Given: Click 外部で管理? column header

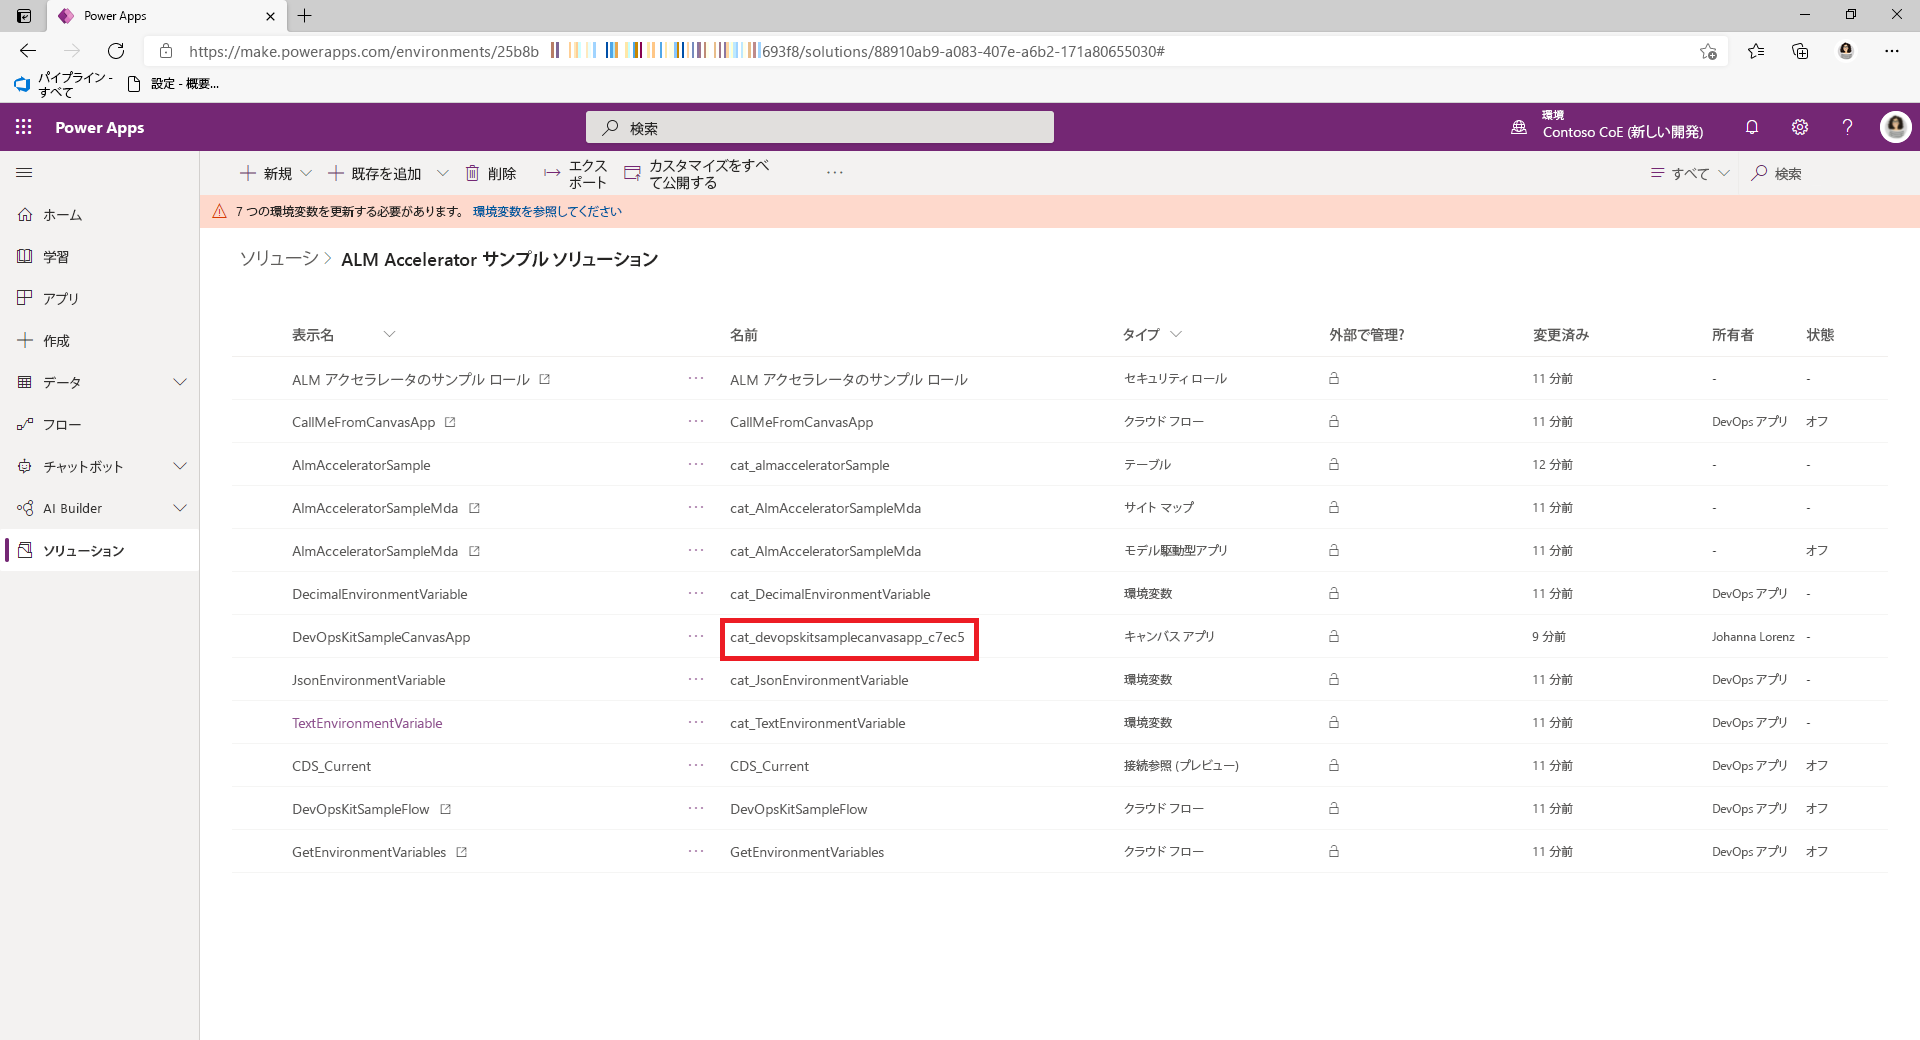Looking at the screenshot, I should 1367,335.
